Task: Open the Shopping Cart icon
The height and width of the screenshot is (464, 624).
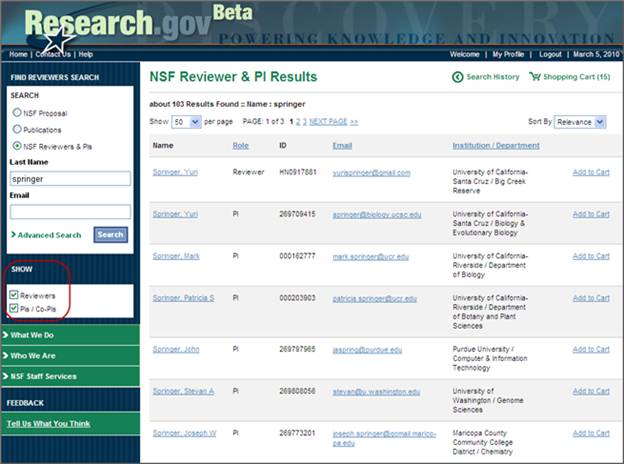Action: click(x=536, y=77)
